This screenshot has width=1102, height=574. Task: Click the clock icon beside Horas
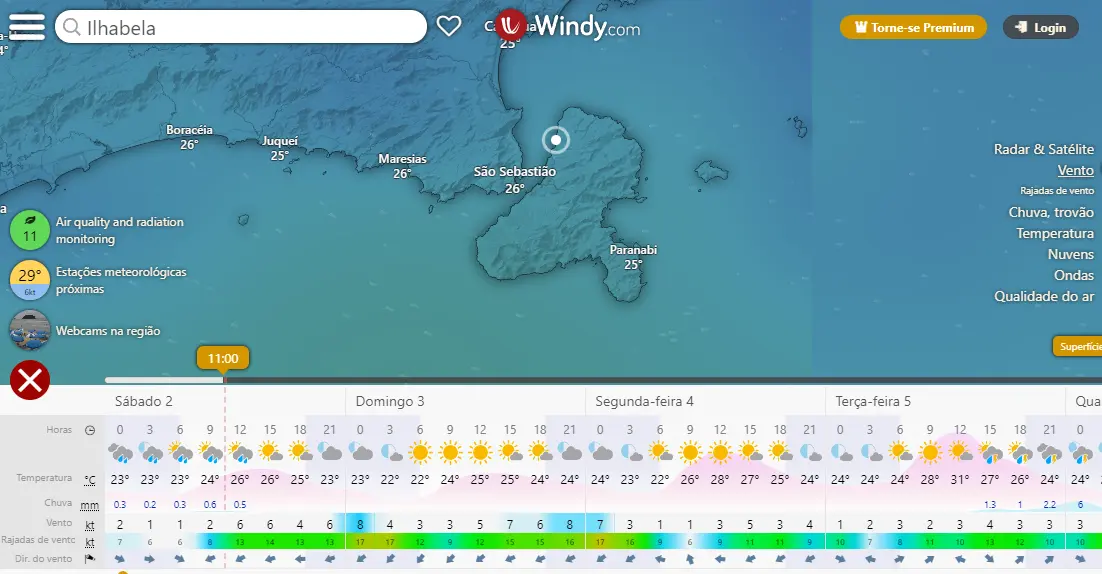90,430
